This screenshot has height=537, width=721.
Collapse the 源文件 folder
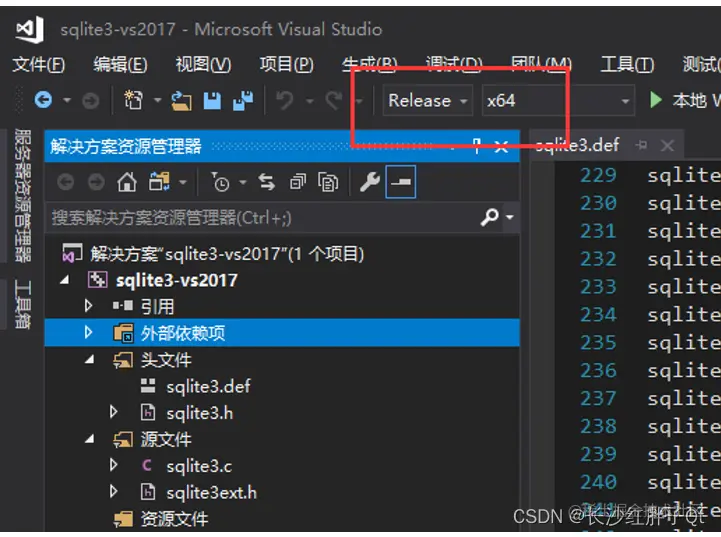pos(90,440)
